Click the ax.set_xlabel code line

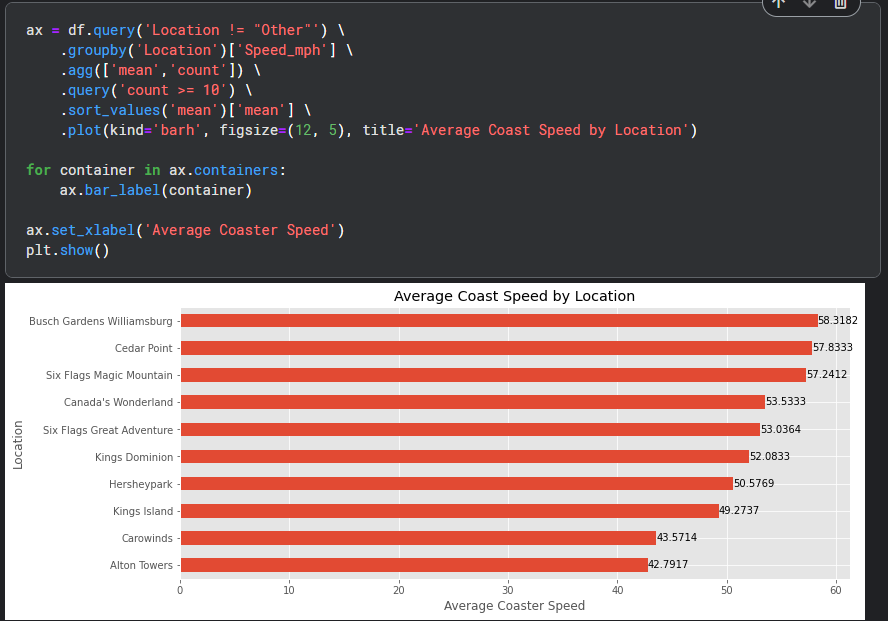(185, 230)
